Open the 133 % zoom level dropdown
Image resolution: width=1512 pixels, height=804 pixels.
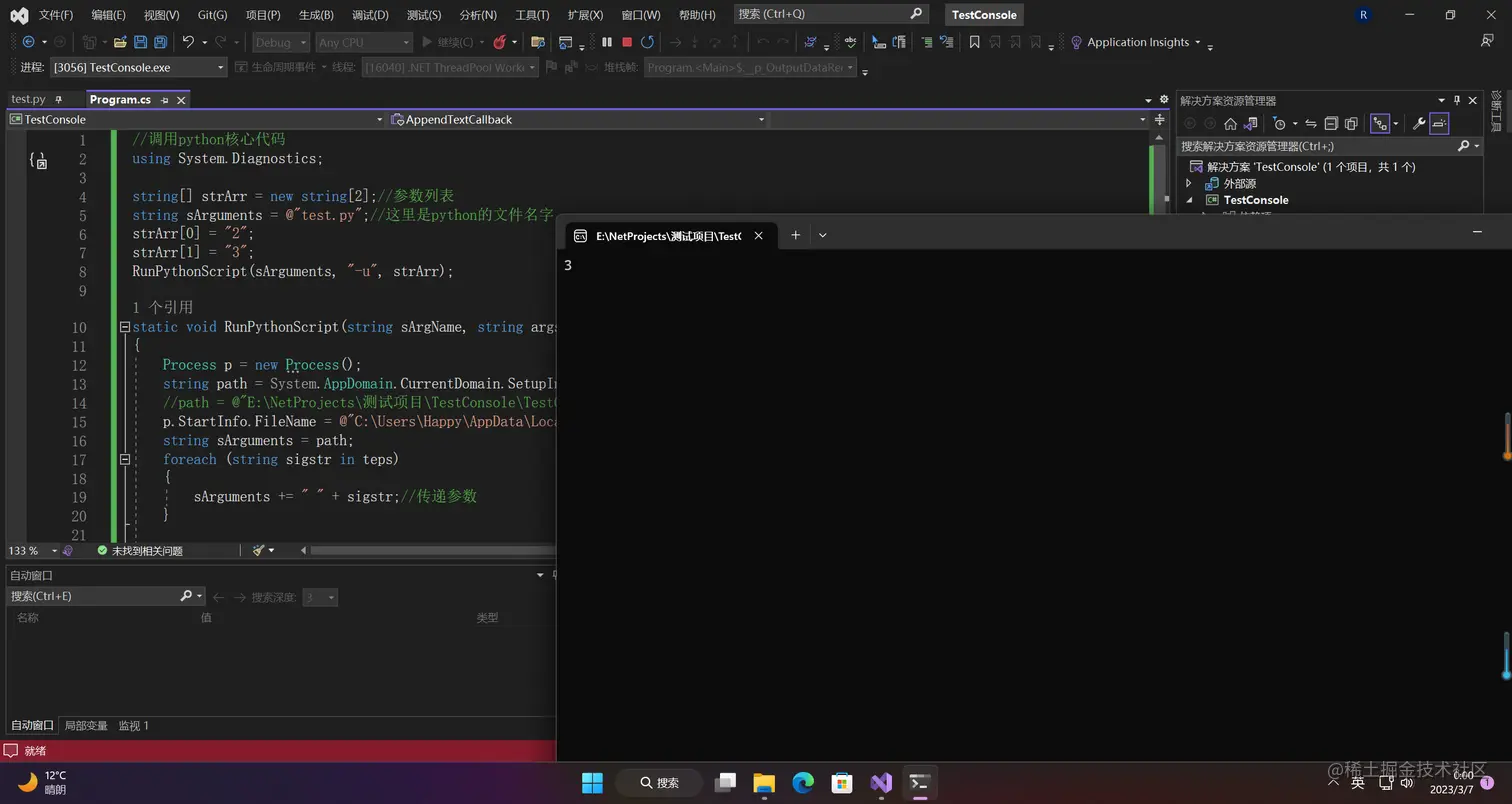pos(55,551)
